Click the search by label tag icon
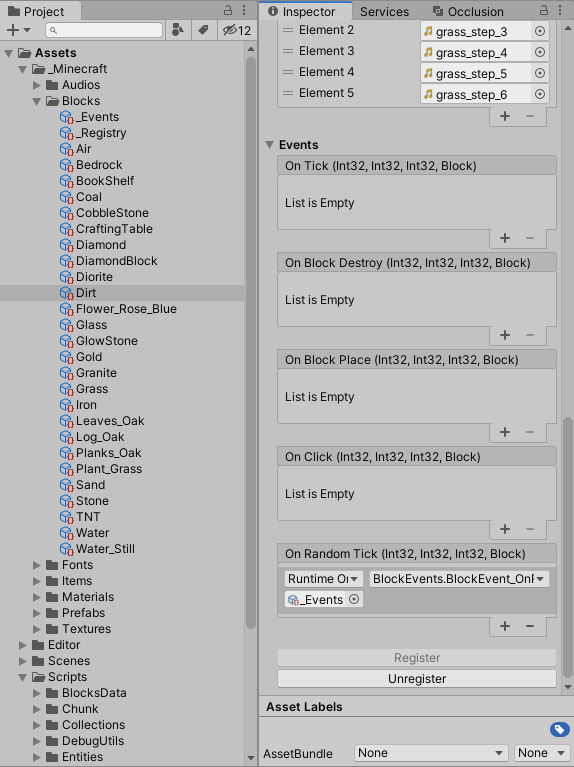This screenshot has width=574, height=767. 203,30
